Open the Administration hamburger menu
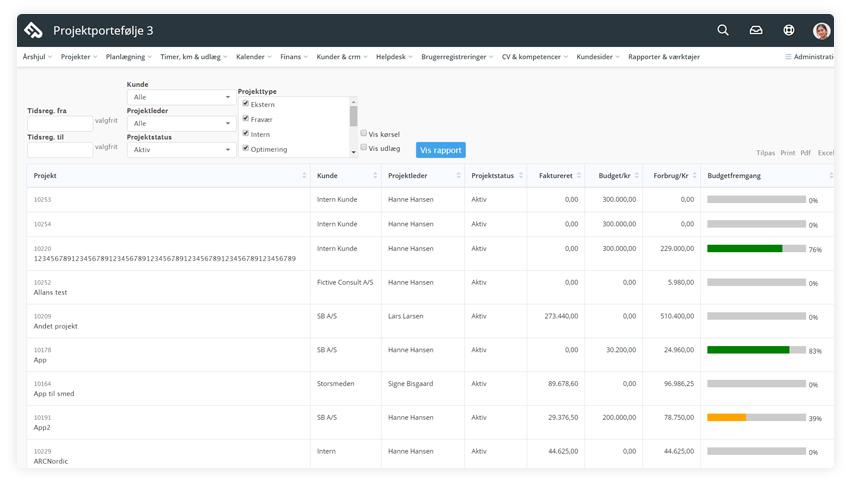This screenshot has height=482, width=850. click(x=809, y=56)
